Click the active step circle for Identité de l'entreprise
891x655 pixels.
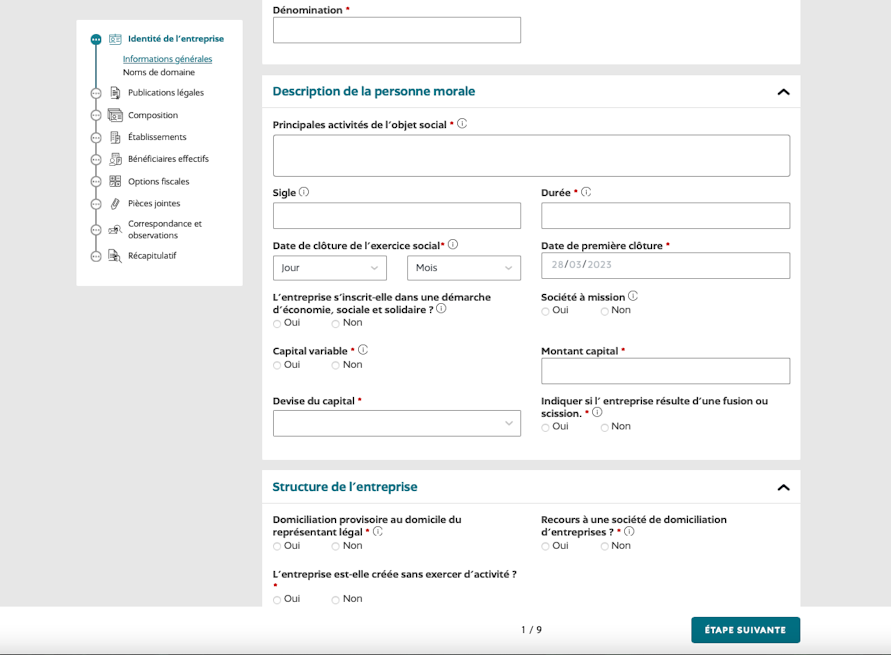[96, 39]
